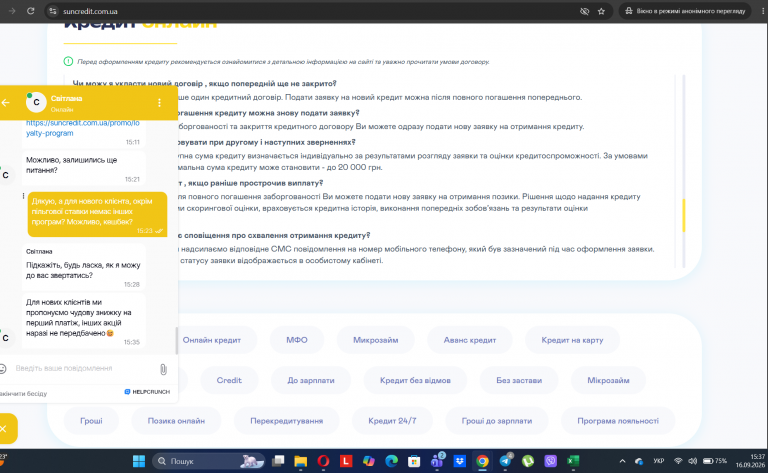Open Viber from the taskbar
The image size is (768, 473).
[x=551, y=461]
